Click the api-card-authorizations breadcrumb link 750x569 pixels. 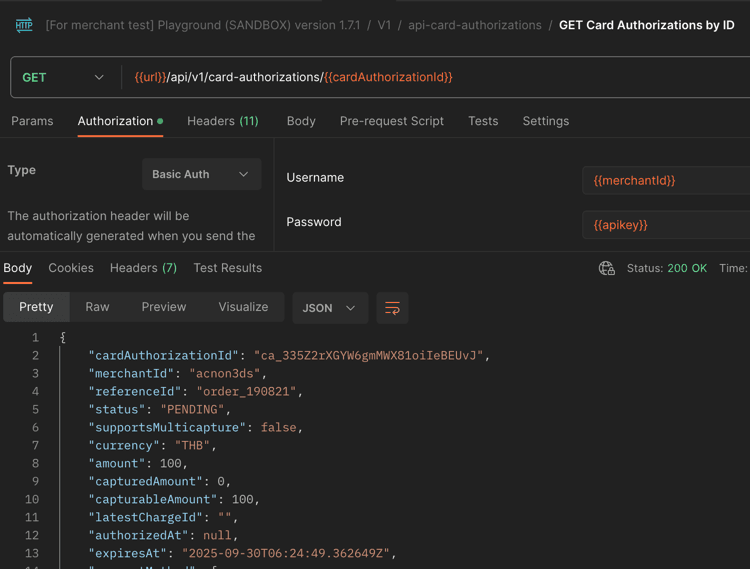pos(474,25)
